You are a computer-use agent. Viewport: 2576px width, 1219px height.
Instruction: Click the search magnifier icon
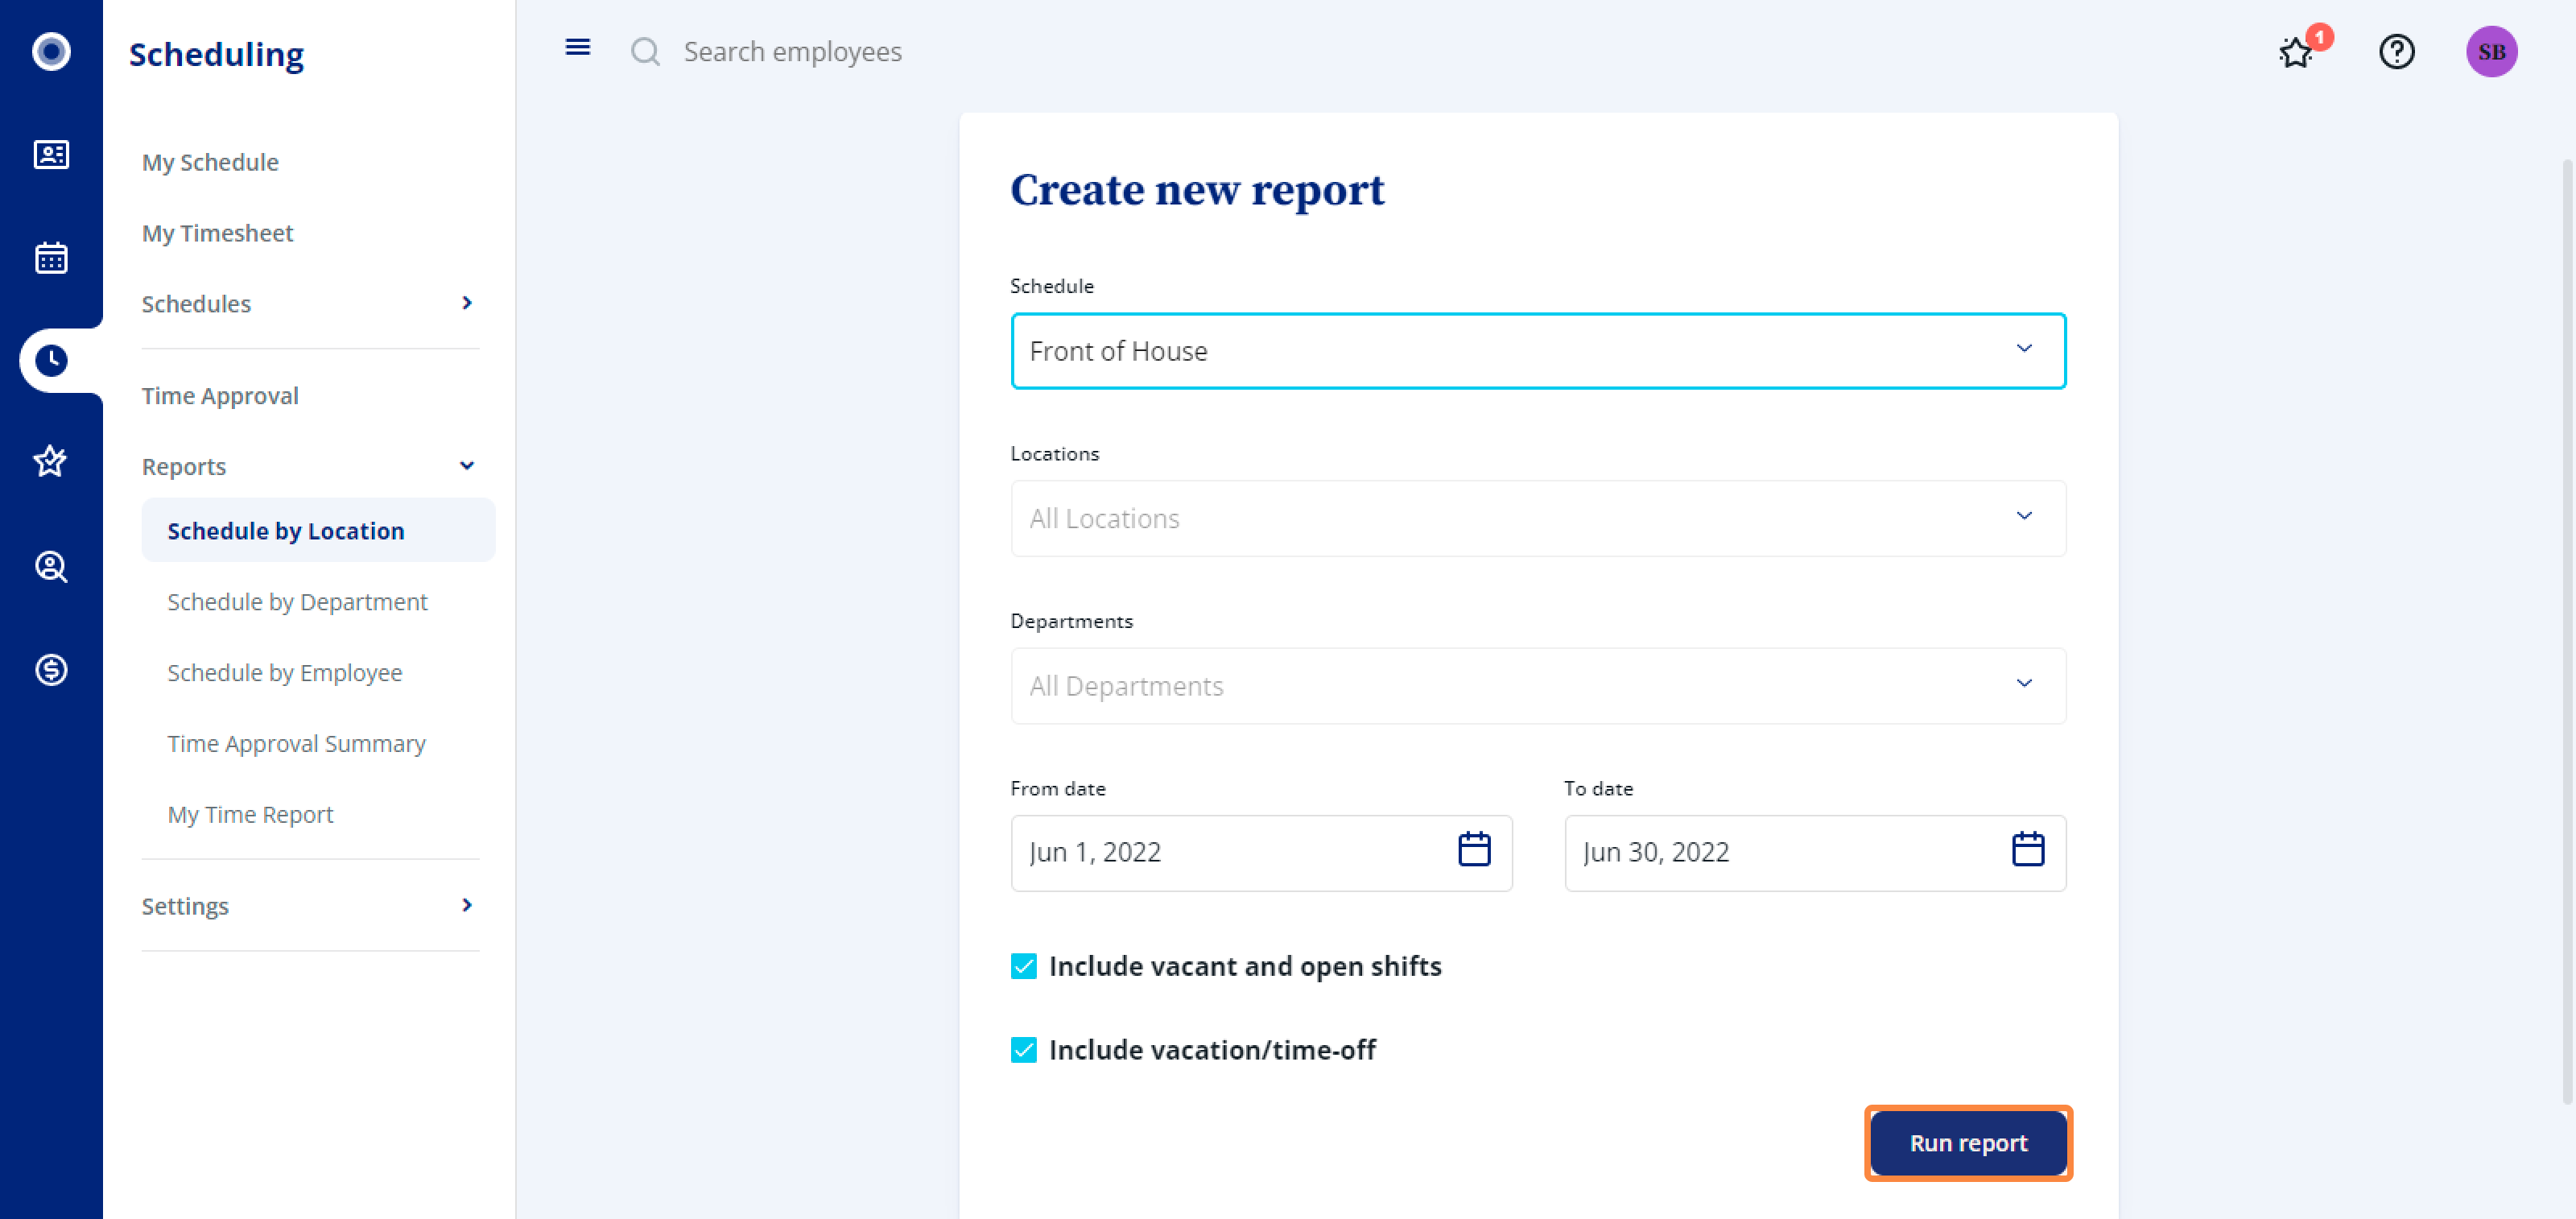coord(646,52)
